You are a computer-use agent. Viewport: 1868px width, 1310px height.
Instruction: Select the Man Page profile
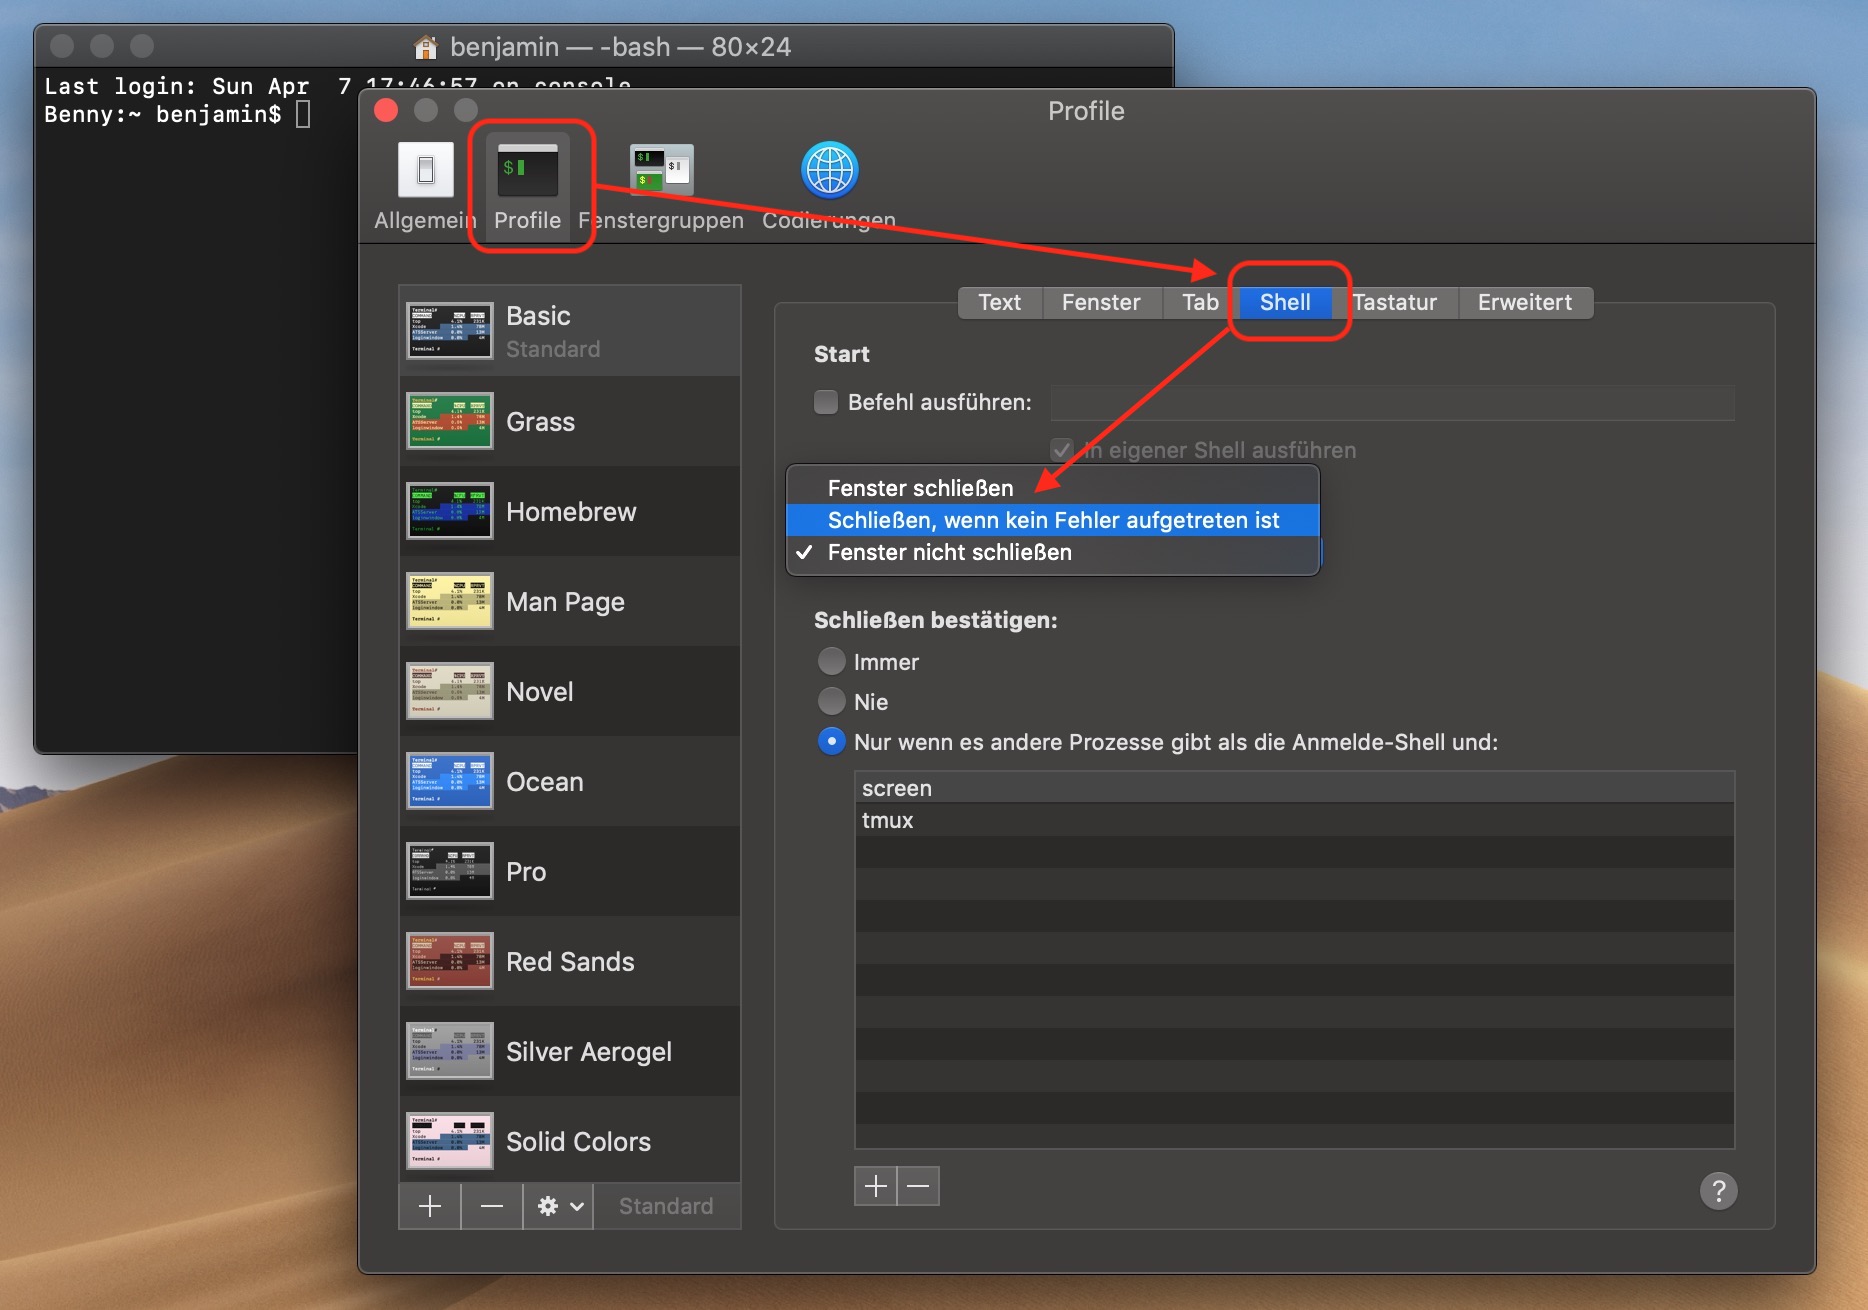click(570, 601)
